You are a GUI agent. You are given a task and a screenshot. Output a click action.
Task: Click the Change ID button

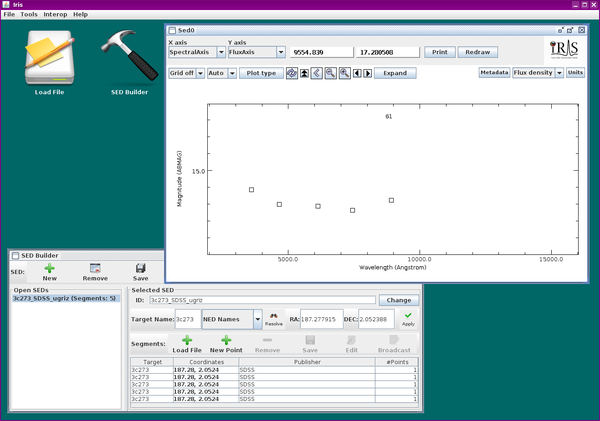point(399,300)
